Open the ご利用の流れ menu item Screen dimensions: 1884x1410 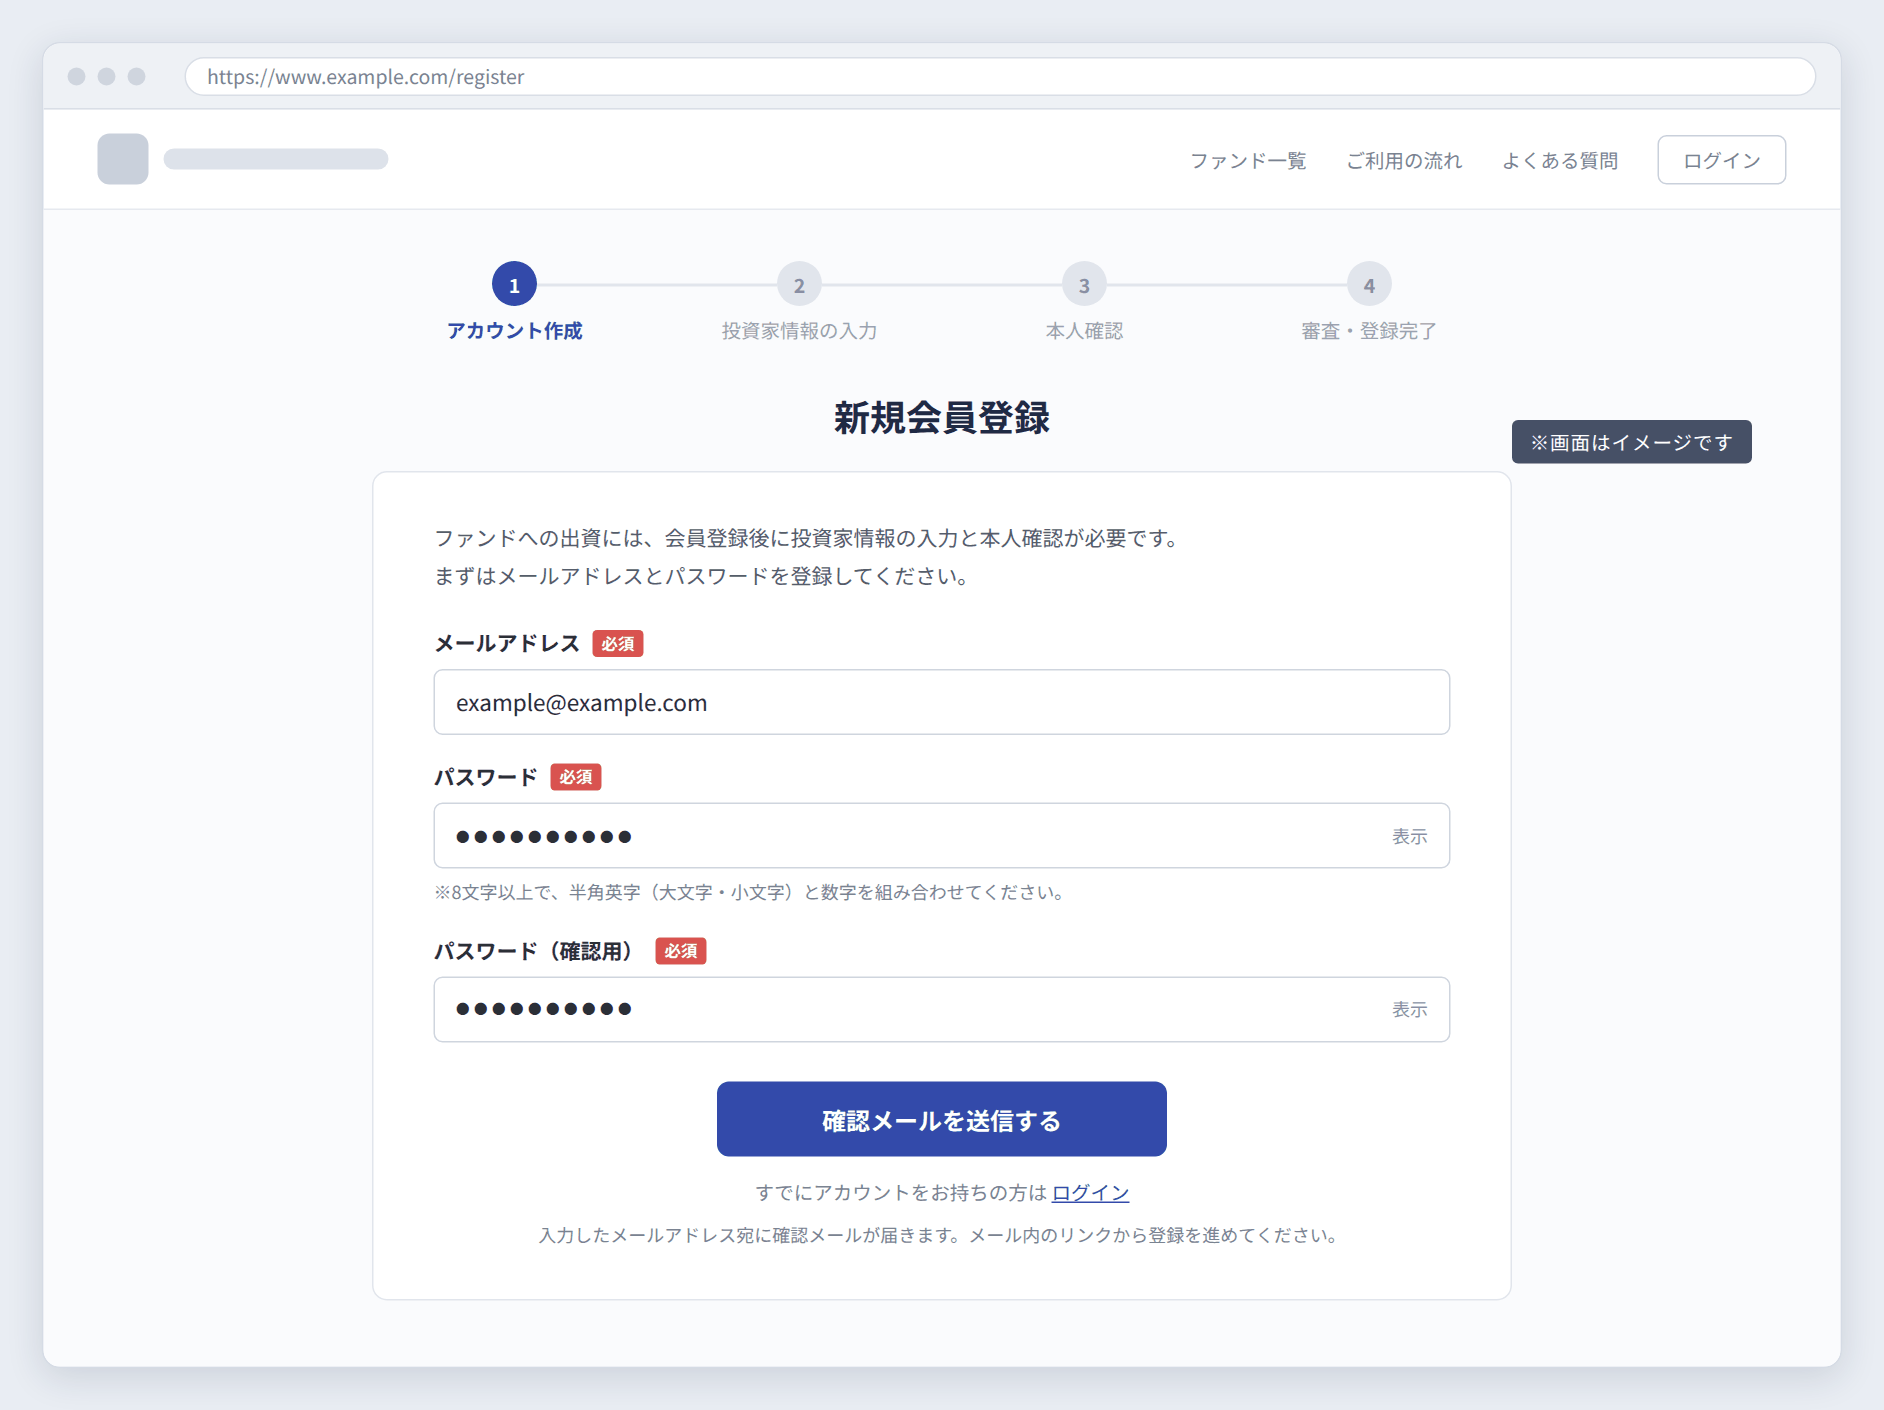(1404, 161)
